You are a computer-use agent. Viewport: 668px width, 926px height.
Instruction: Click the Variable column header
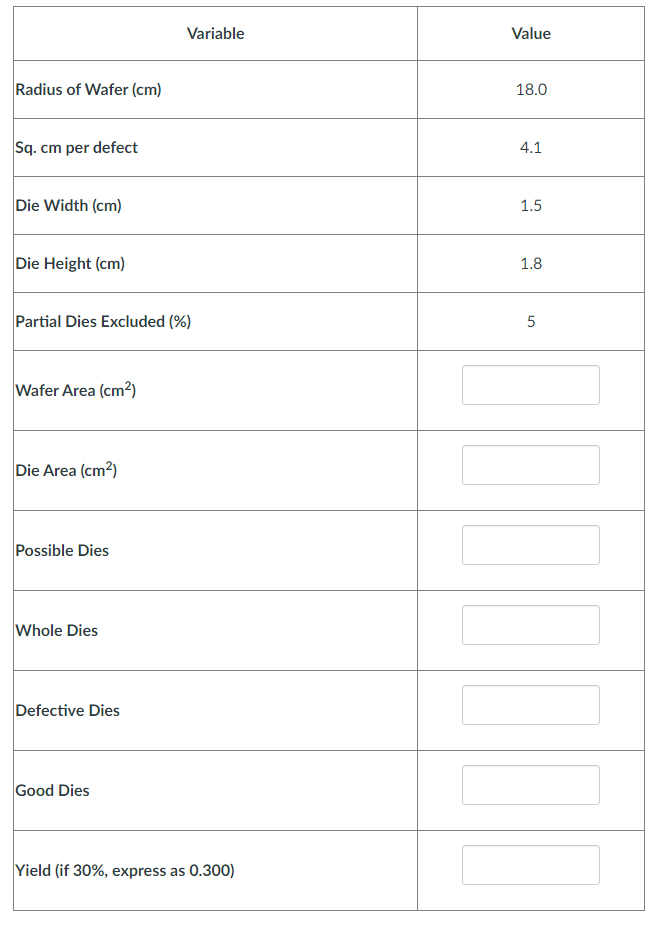[215, 34]
